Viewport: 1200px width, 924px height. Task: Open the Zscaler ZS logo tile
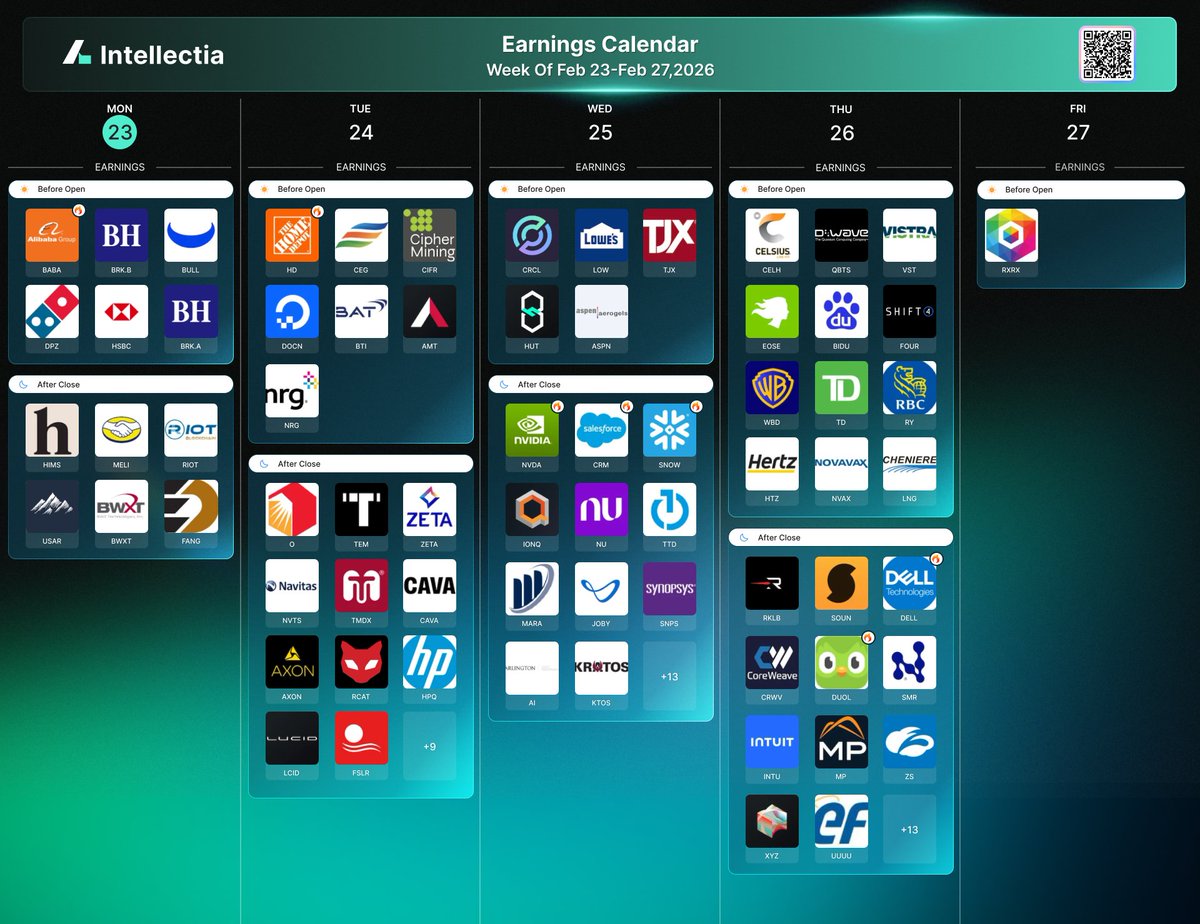tap(910, 742)
